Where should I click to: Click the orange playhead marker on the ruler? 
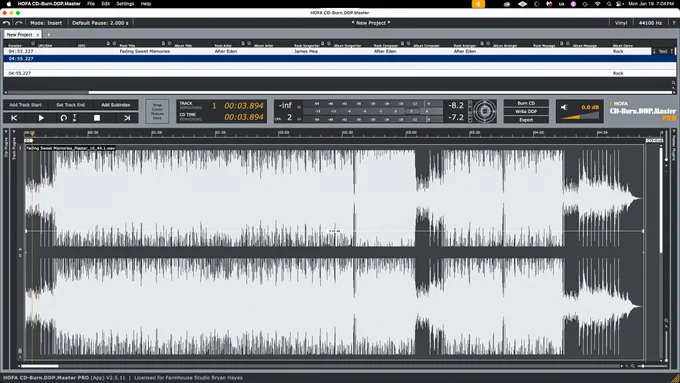point(32,134)
